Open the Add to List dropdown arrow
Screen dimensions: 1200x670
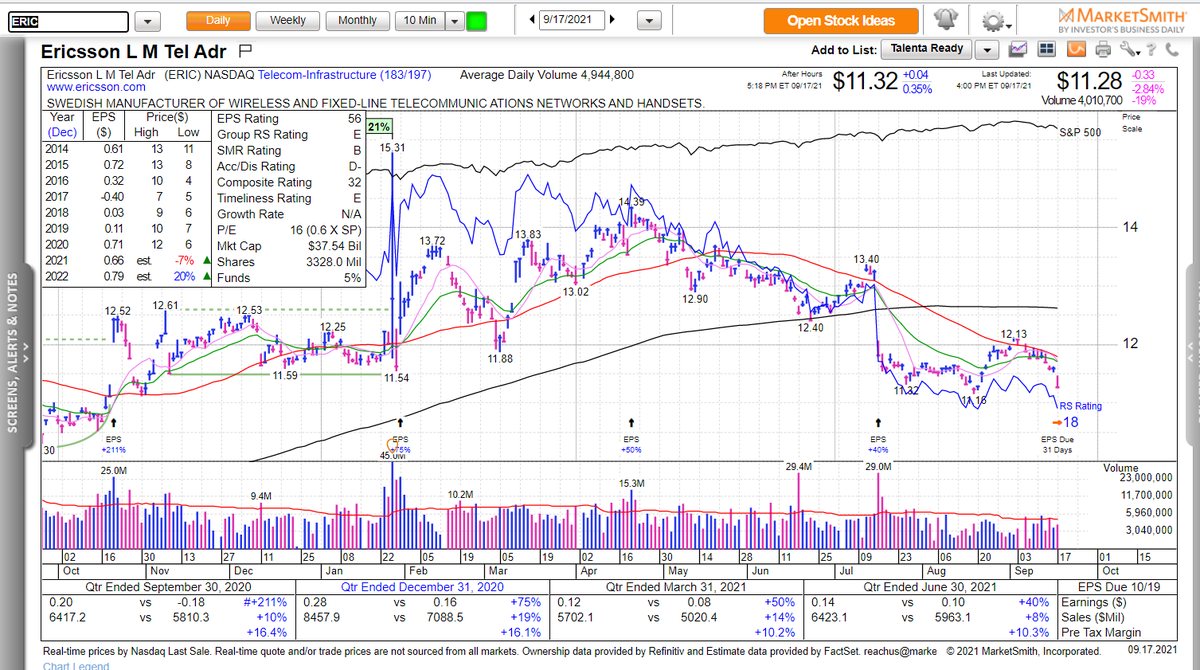click(988, 49)
